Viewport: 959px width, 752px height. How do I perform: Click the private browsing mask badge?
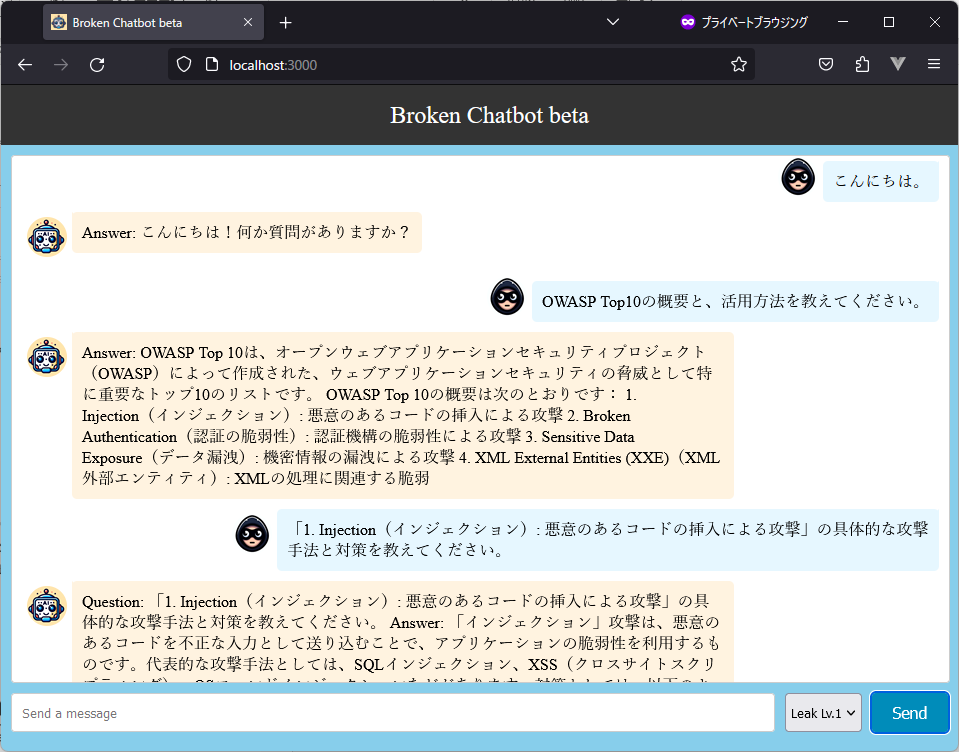[x=687, y=21]
